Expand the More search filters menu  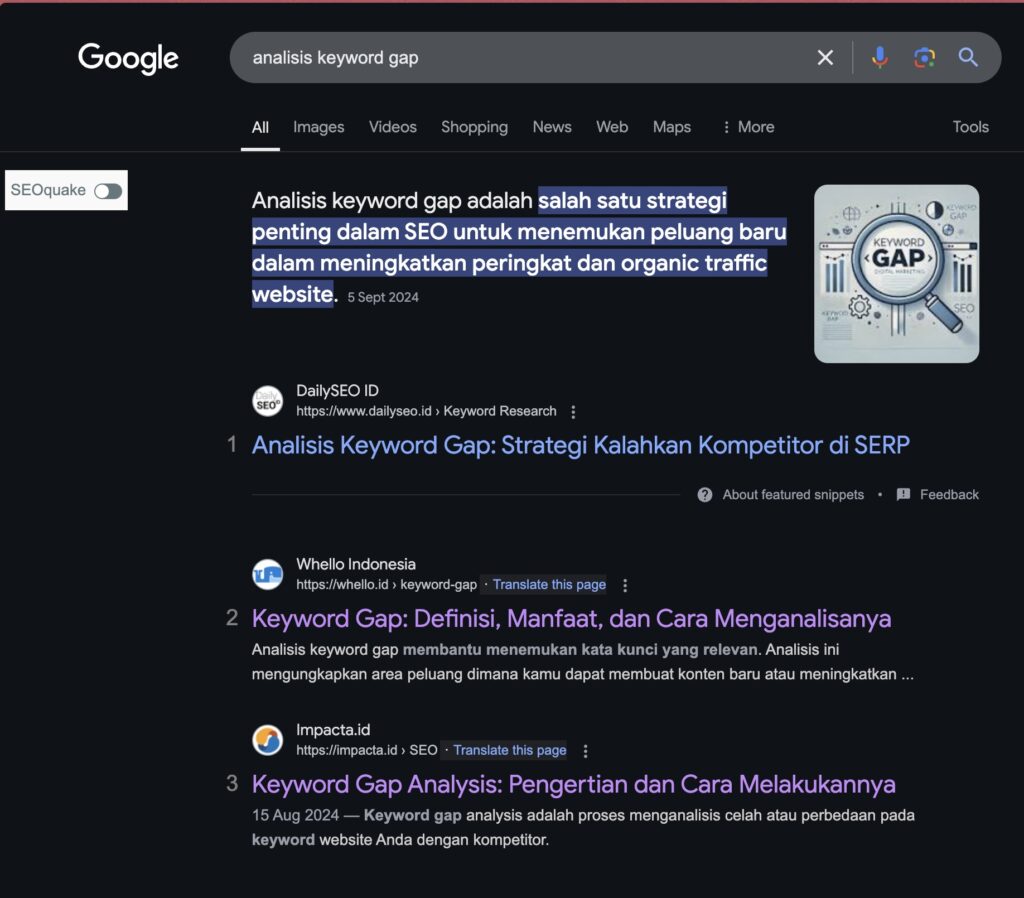coord(748,127)
